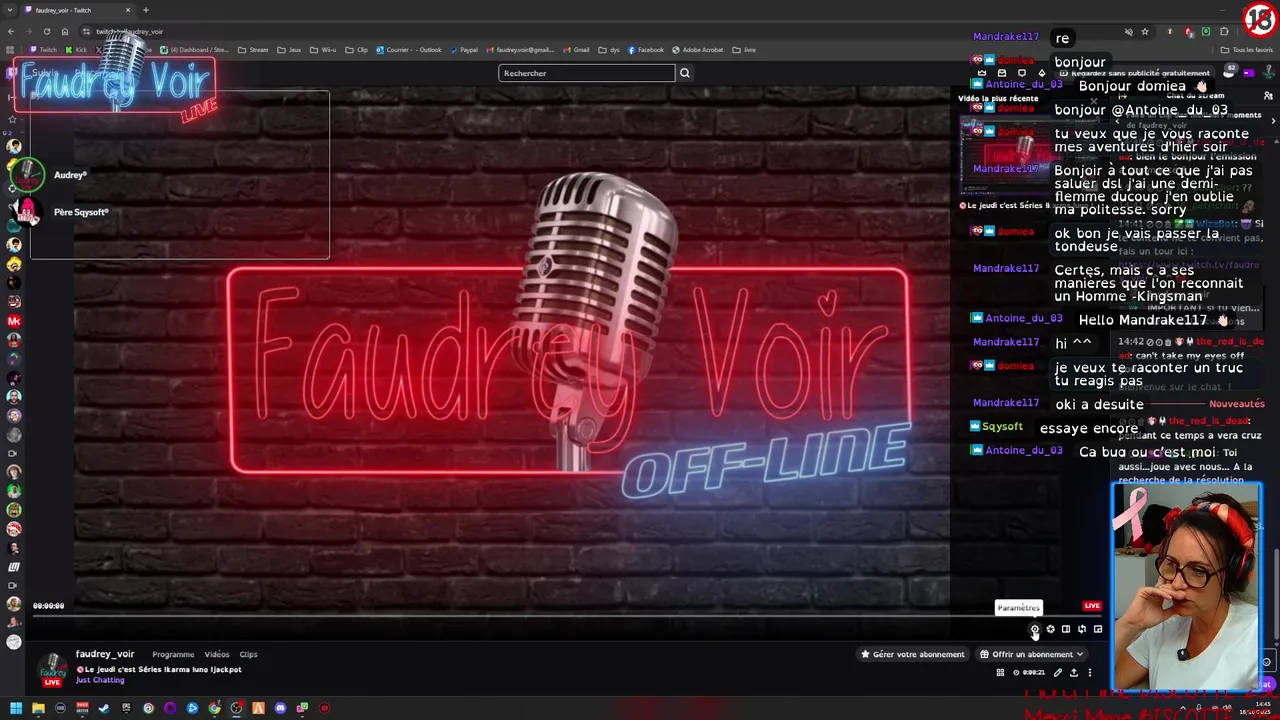Click the stream sync arrows icon
The height and width of the screenshot is (720, 1280).
pos(1082,629)
